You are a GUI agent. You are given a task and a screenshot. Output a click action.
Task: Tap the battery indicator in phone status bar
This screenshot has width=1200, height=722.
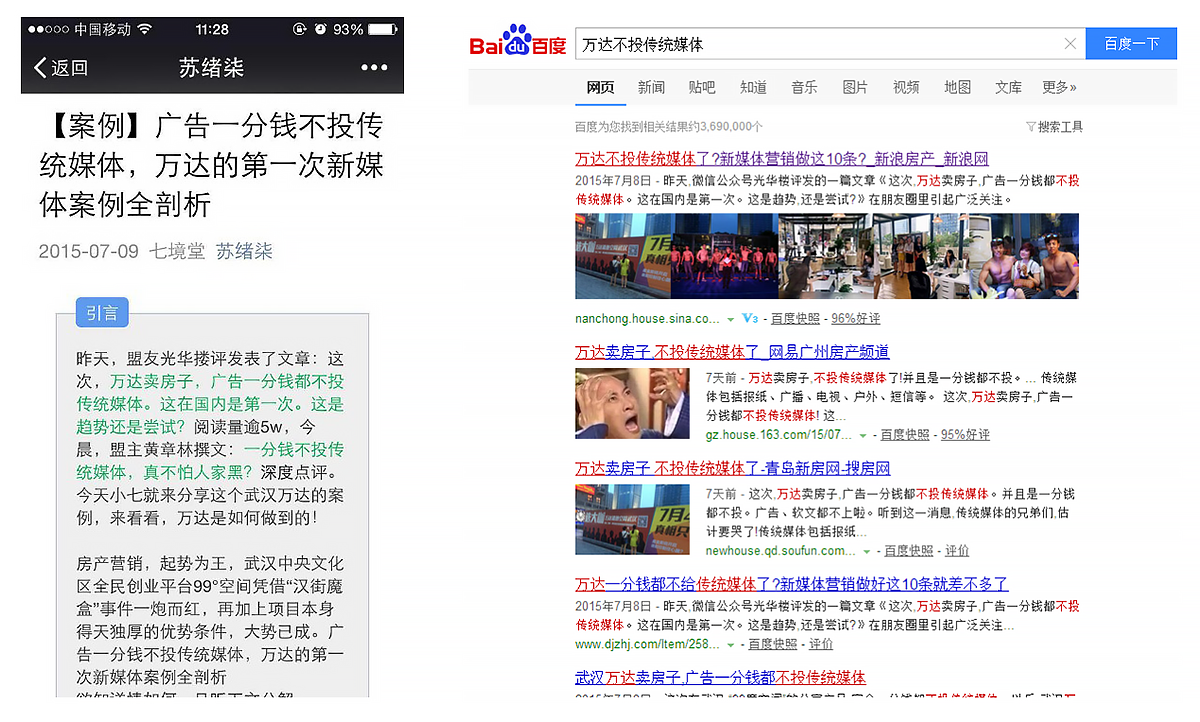(x=382, y=30)
